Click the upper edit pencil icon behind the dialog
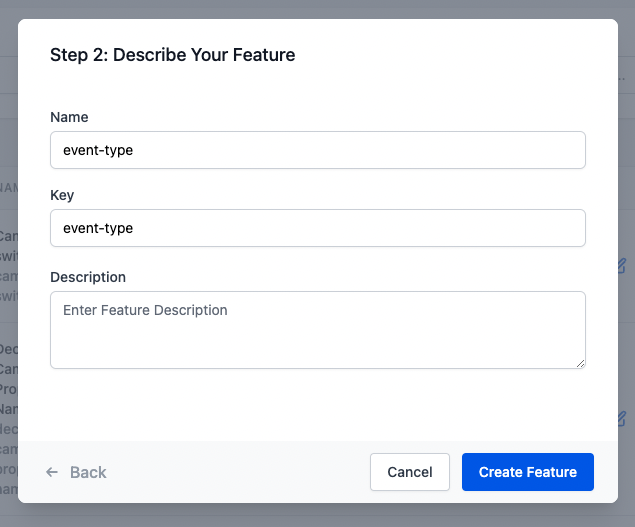 pyautogui.click(x=621, y=266)
